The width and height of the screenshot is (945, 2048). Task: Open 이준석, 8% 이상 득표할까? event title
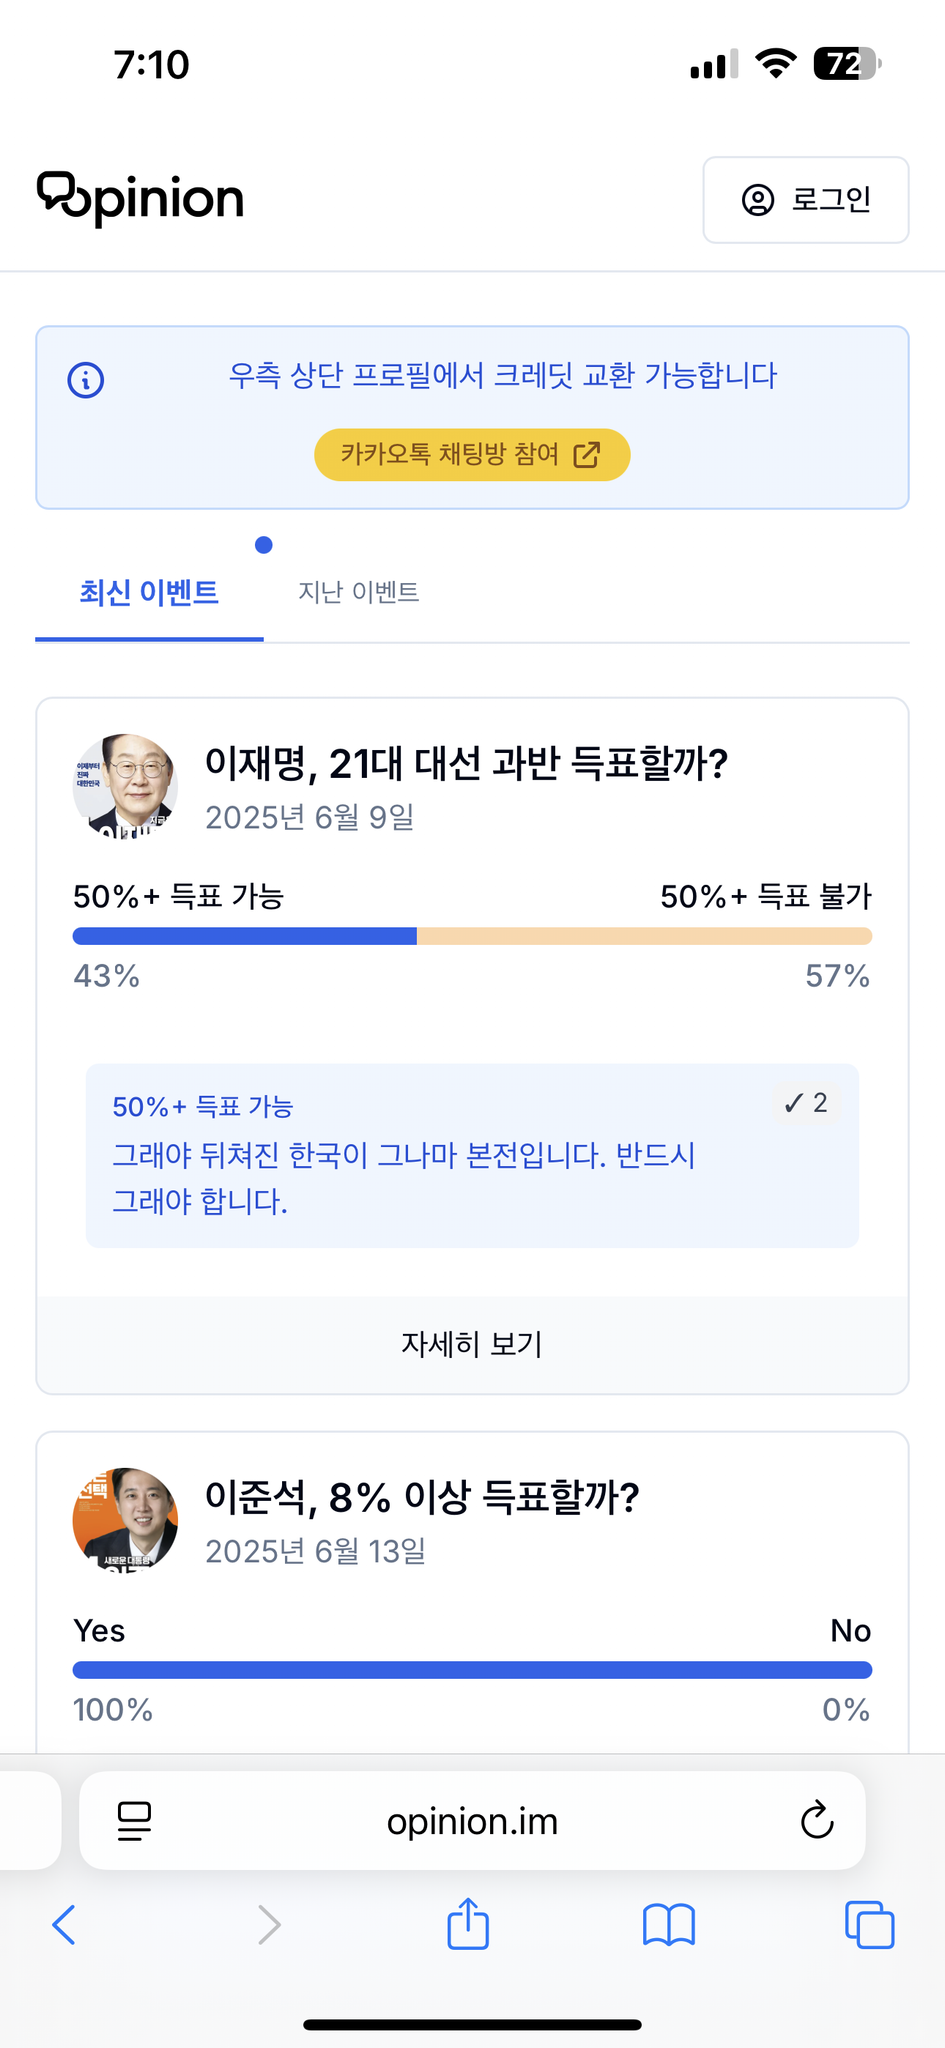click(x=422, y=1498)
